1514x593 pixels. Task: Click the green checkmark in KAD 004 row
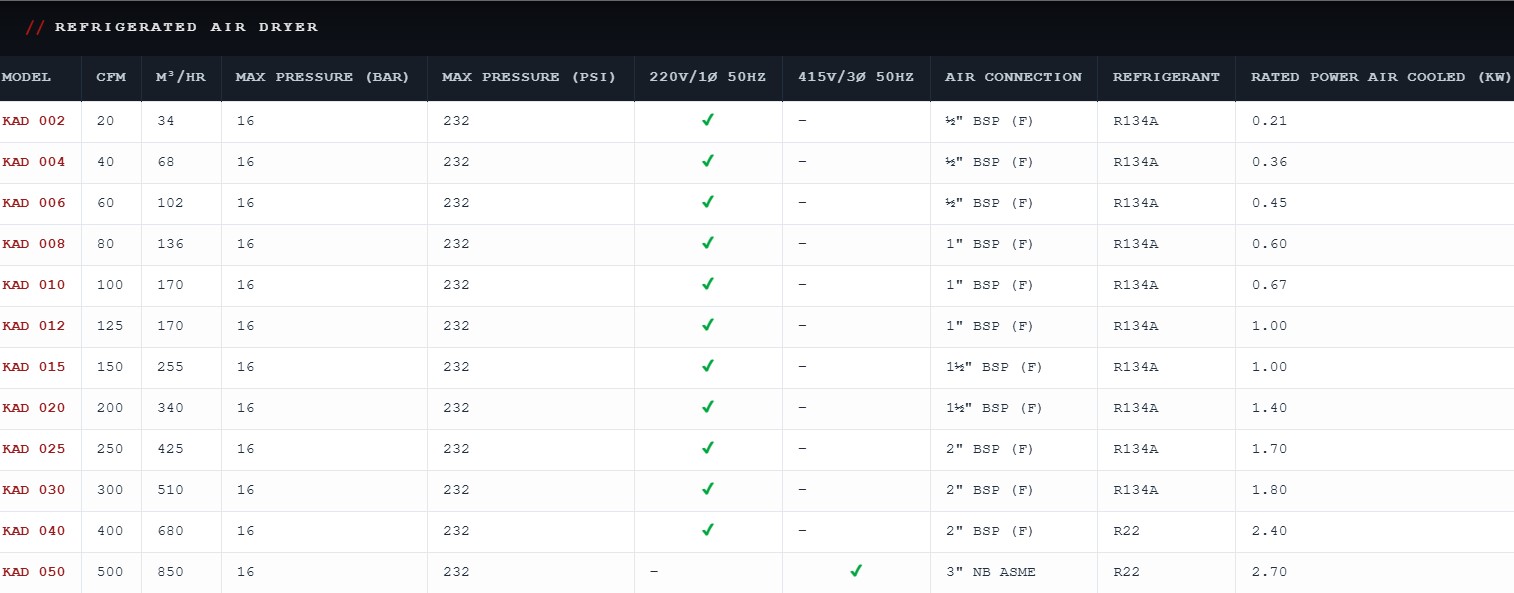click(x=708, y=161)
